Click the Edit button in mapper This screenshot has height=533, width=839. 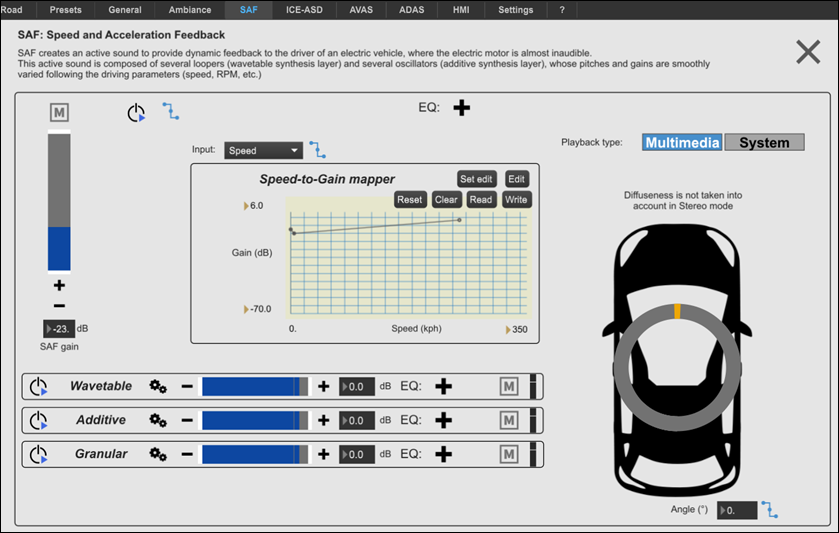click(516, 179)
